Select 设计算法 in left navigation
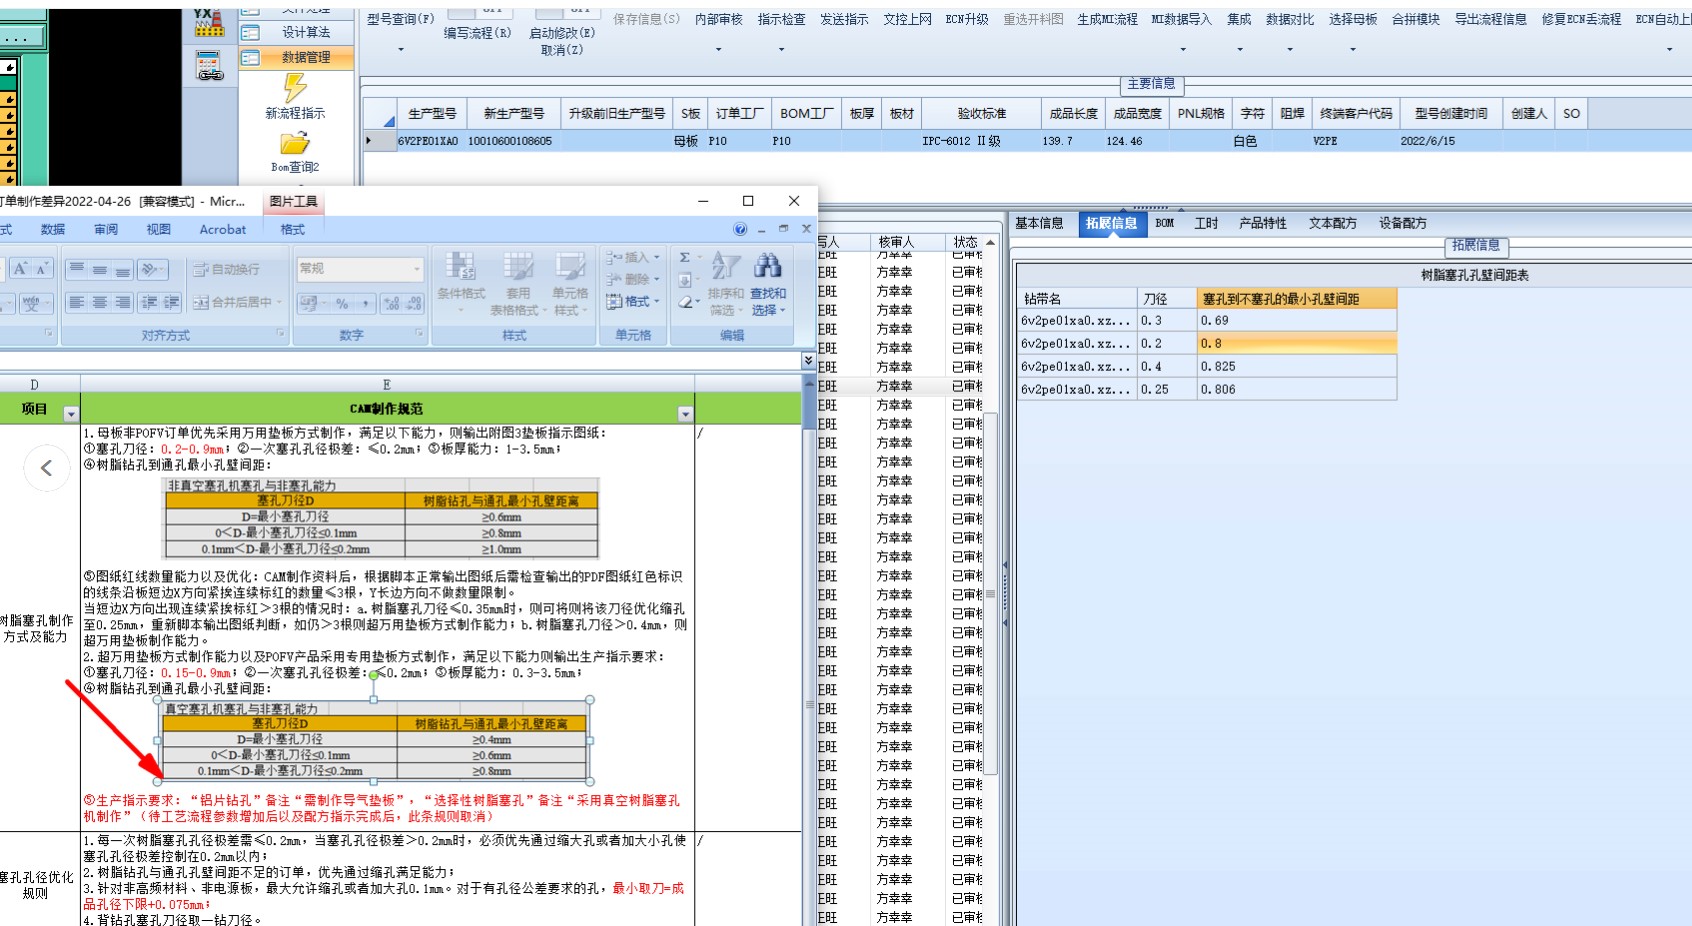1692x926 pixels. [x=297, y=32]
